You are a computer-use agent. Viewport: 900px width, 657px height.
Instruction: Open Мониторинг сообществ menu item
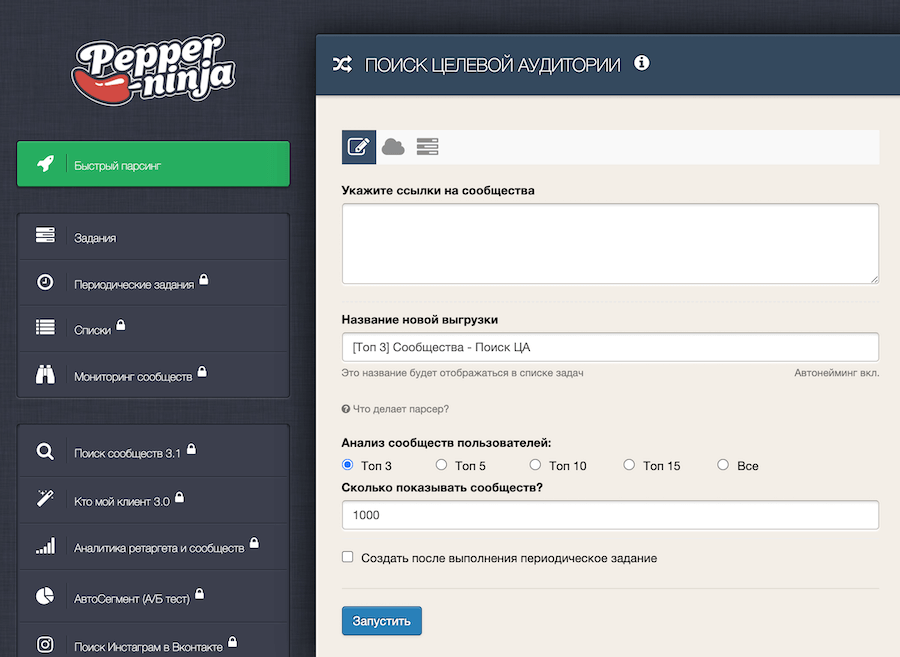click(153, 375)
